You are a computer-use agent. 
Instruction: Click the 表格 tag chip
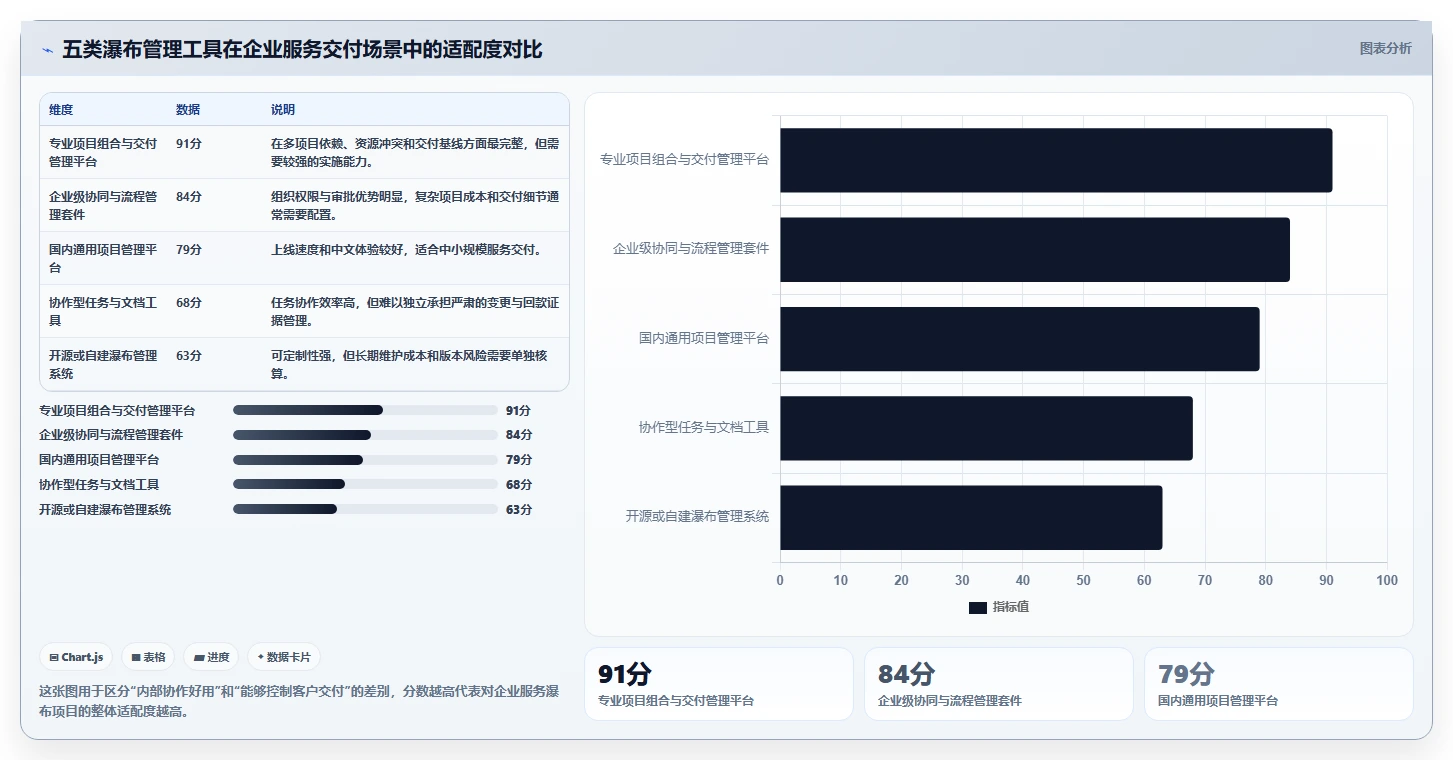[148, 657]
